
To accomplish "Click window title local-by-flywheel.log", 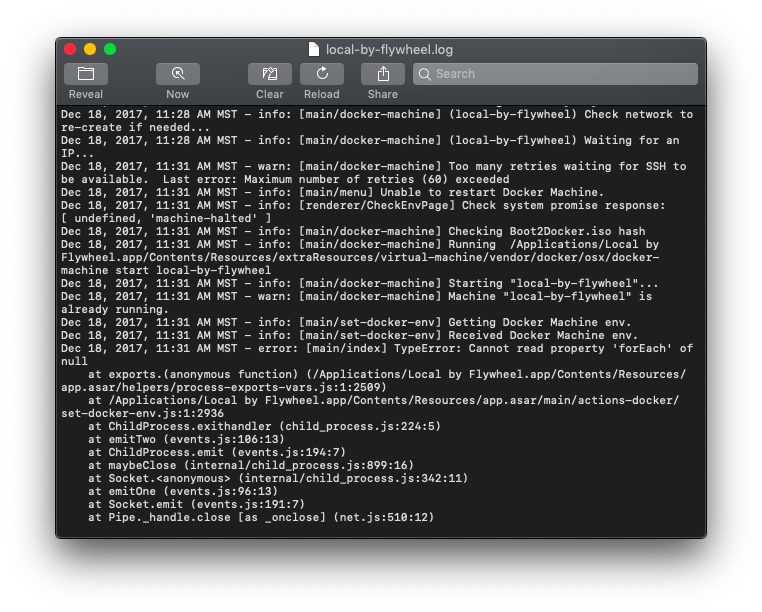I will [389, 50].
